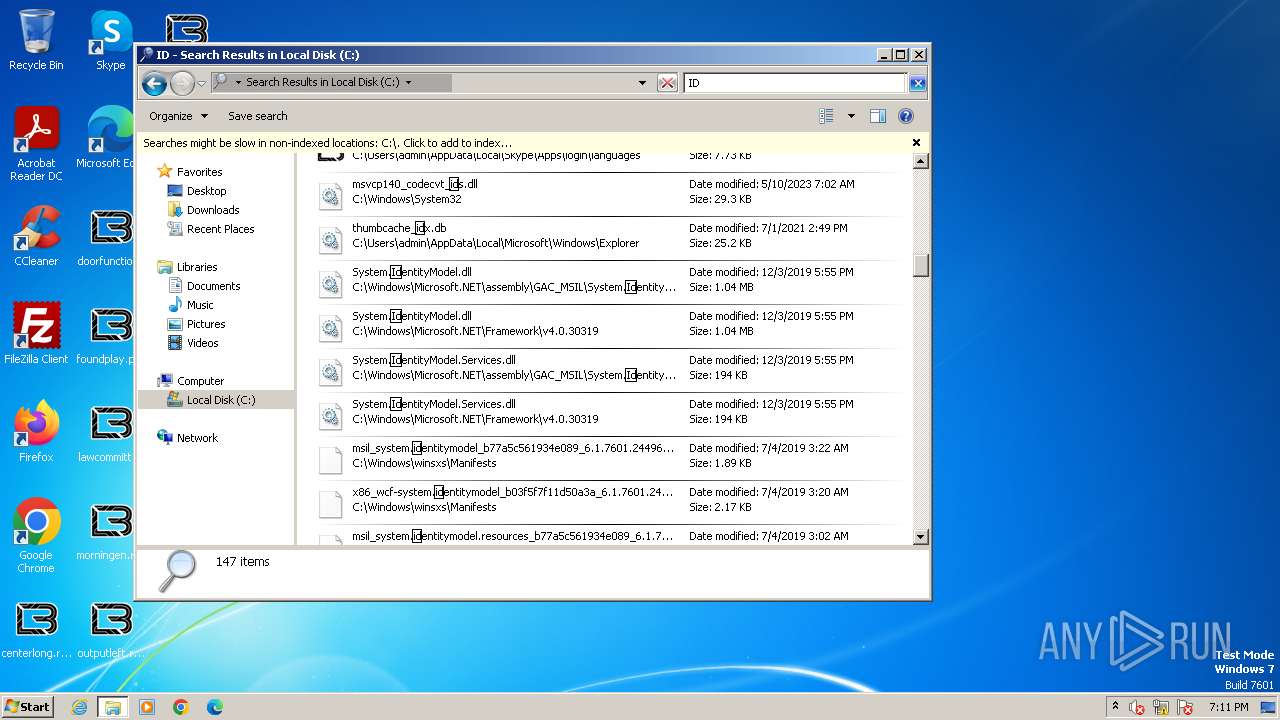This screenshot has width=1280, height=720.
Task: Open the Pictures library
Action: [x=206, y=324]
